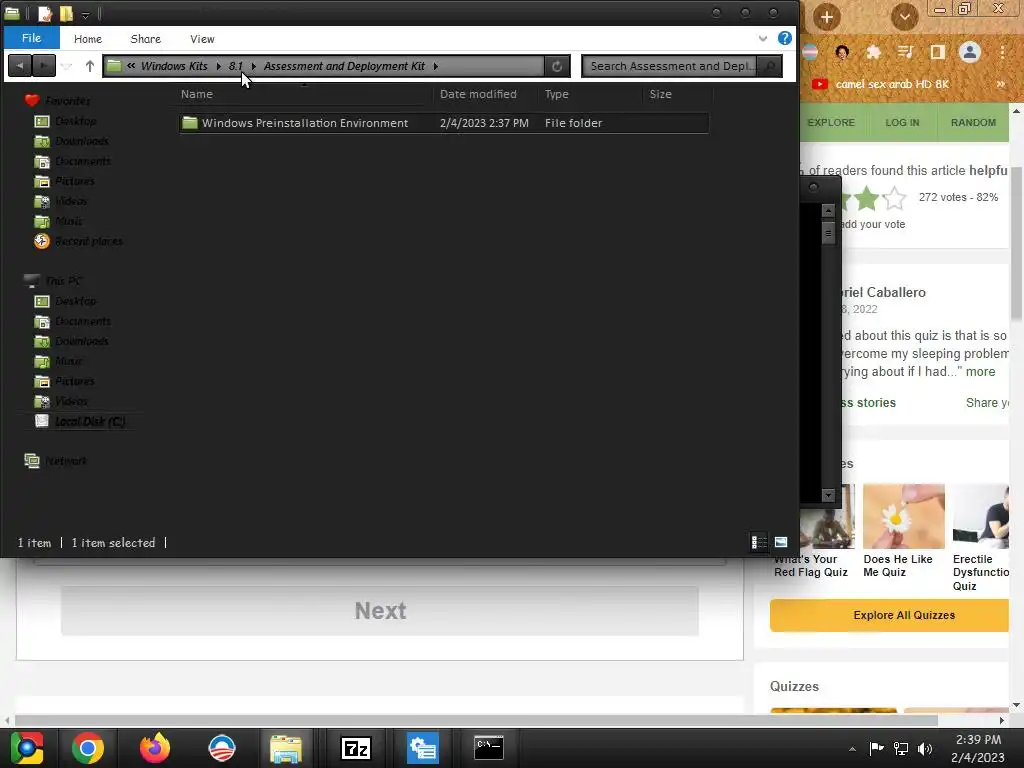This screenshot has width=1024, height=768.
Task: Click Windows Kits in the address bar
Action: pos(174,66)
